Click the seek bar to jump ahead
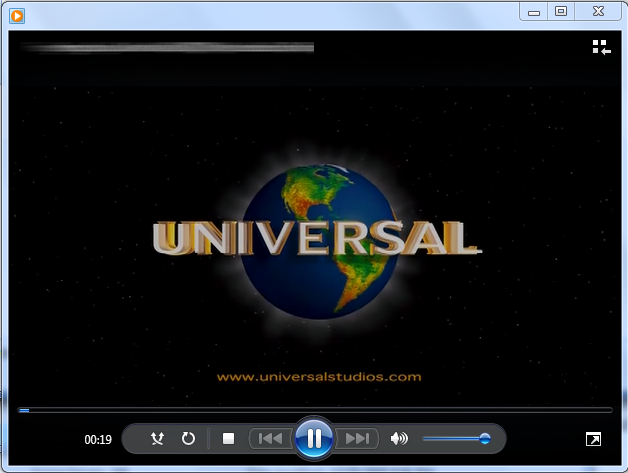This screenshot has height=473, width=628. coord(315,410)
